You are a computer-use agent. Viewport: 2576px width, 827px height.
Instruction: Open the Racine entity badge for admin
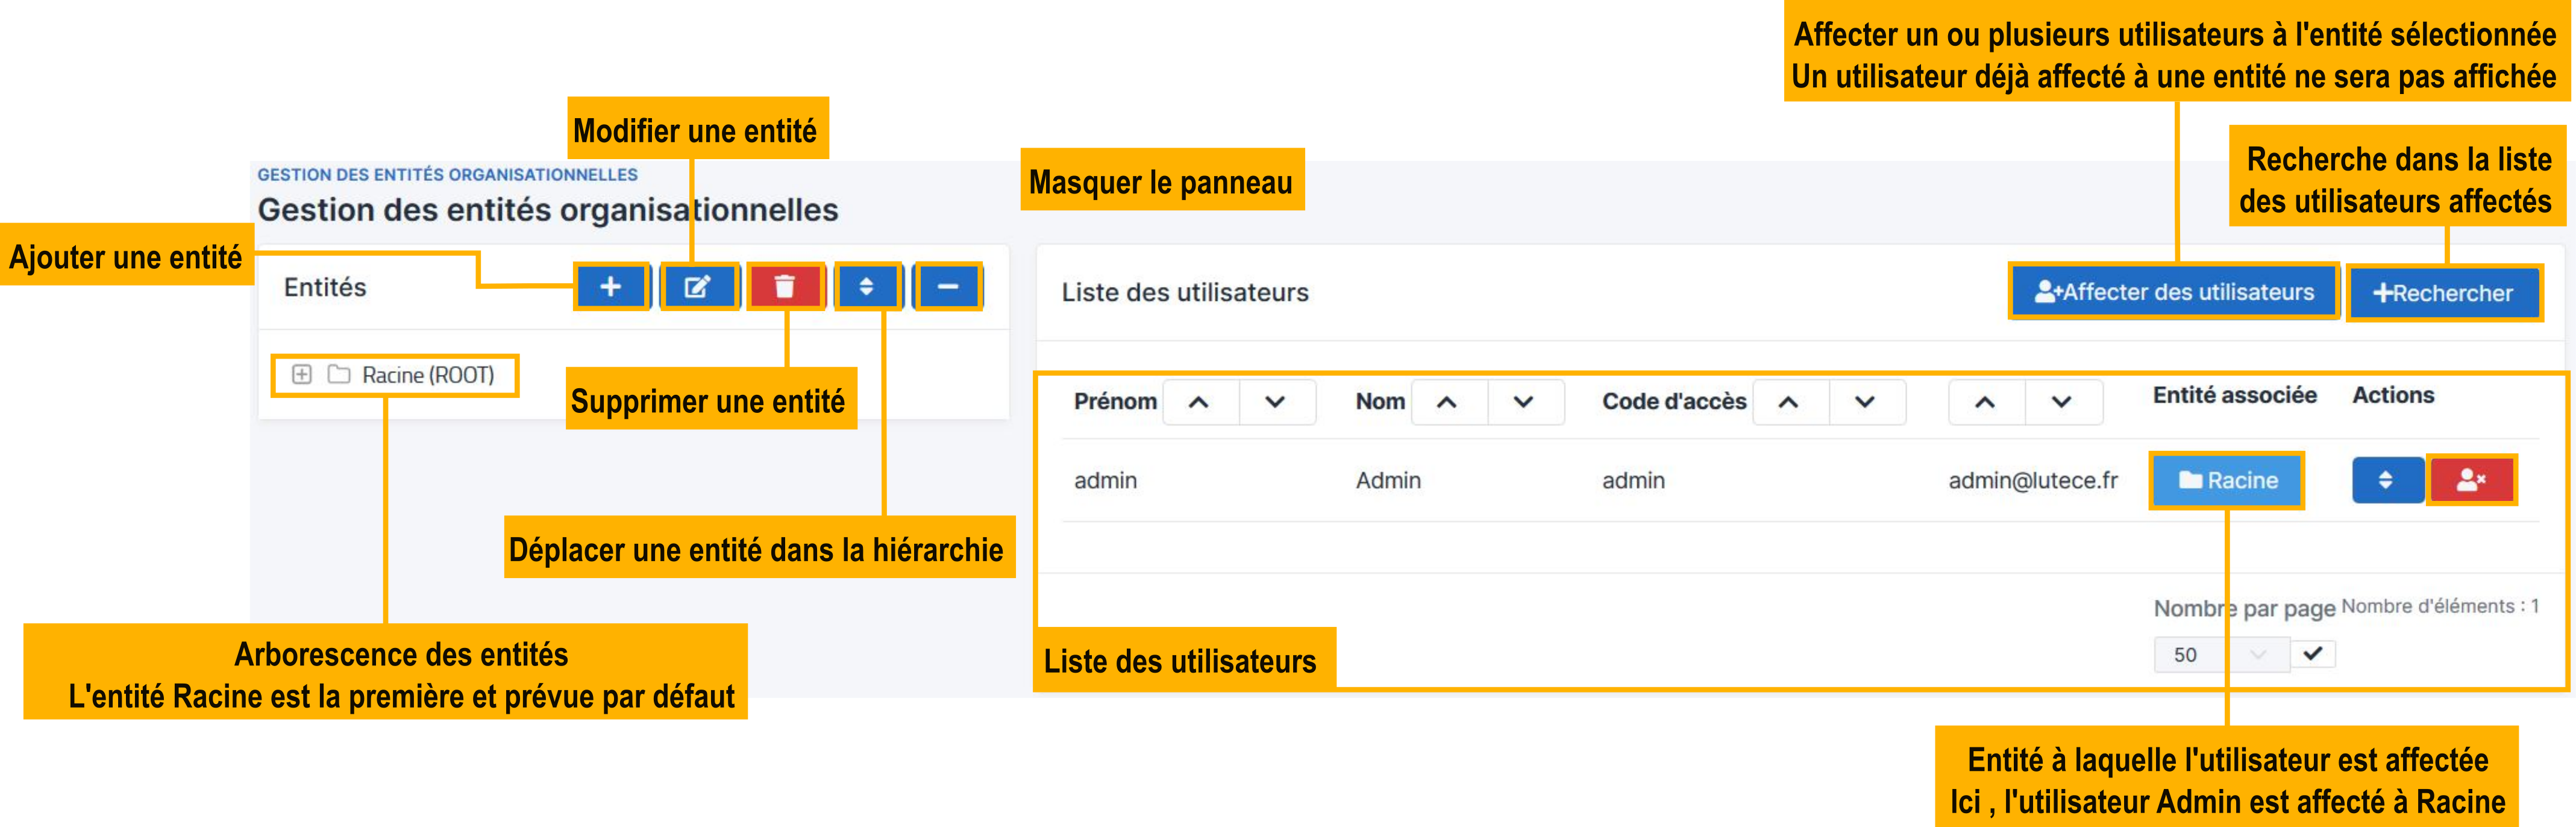2227,481
